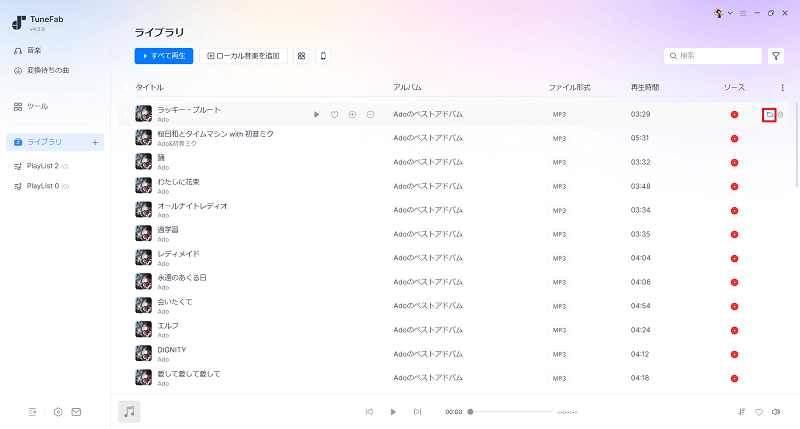
Task: Open PlayList 2
Action: click(x=41, y=166)
